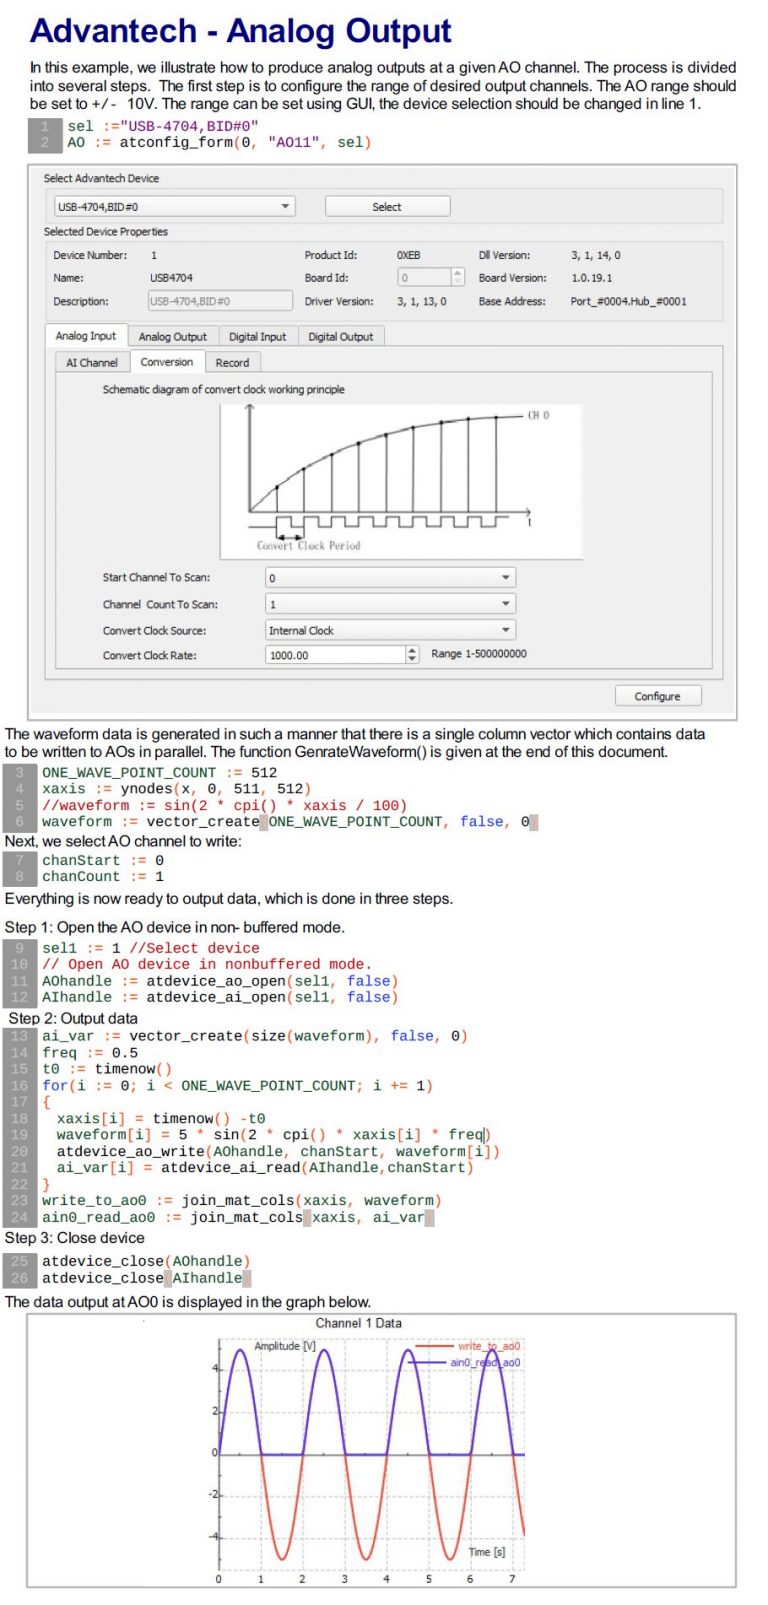Open the Analog Output tab
Image resolution: width=768 pixels, height=1605 pixels.
click(172, 337)
